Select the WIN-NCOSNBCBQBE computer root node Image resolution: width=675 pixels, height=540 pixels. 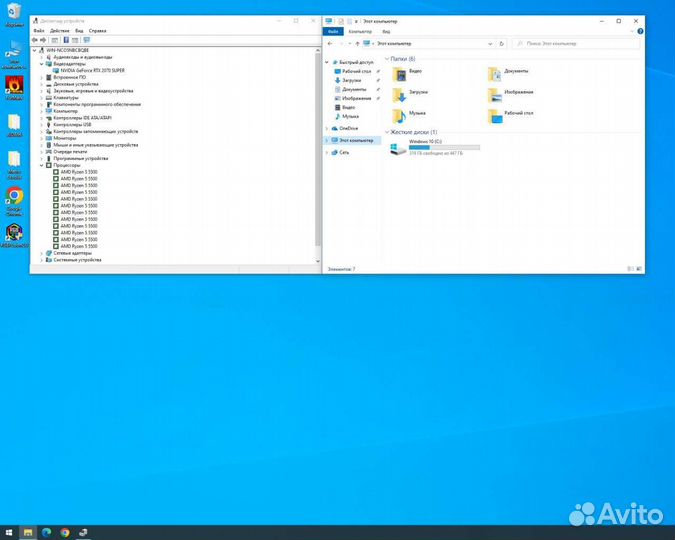click(x=67, y=50)
